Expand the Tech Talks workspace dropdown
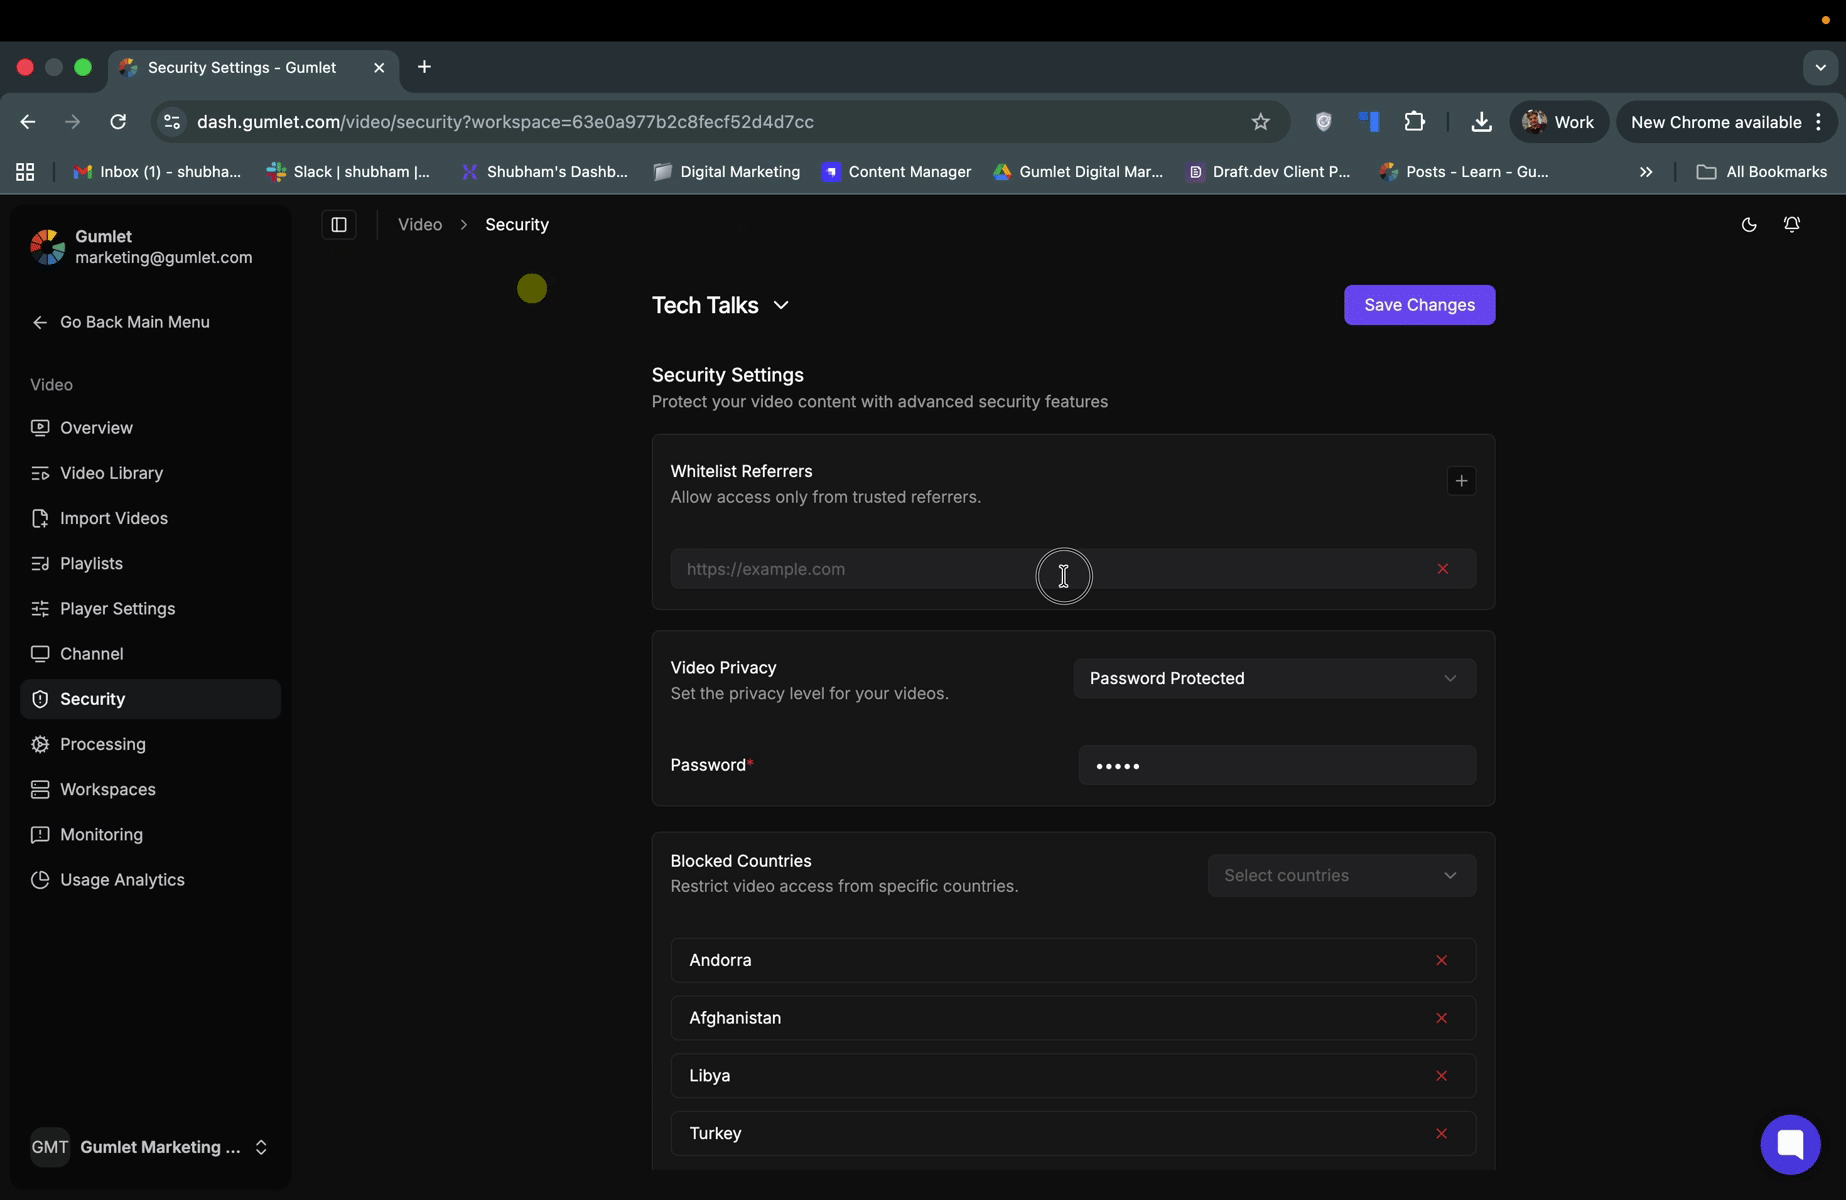This screenshot has width=1846, height=1200. click(x=721, y=305)
